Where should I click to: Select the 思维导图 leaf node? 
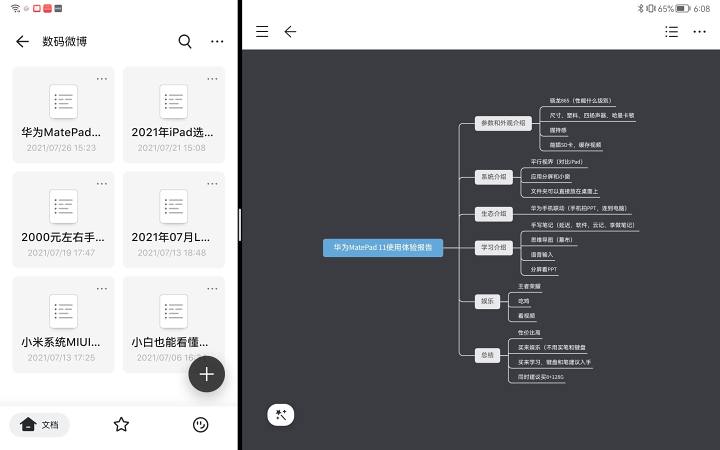(551, 240)
